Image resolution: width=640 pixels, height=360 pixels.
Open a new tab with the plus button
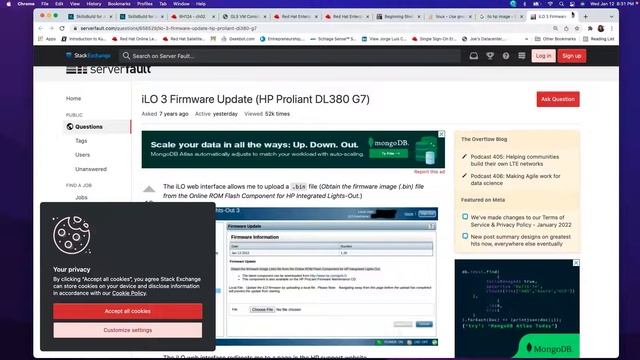coord(585,16)
